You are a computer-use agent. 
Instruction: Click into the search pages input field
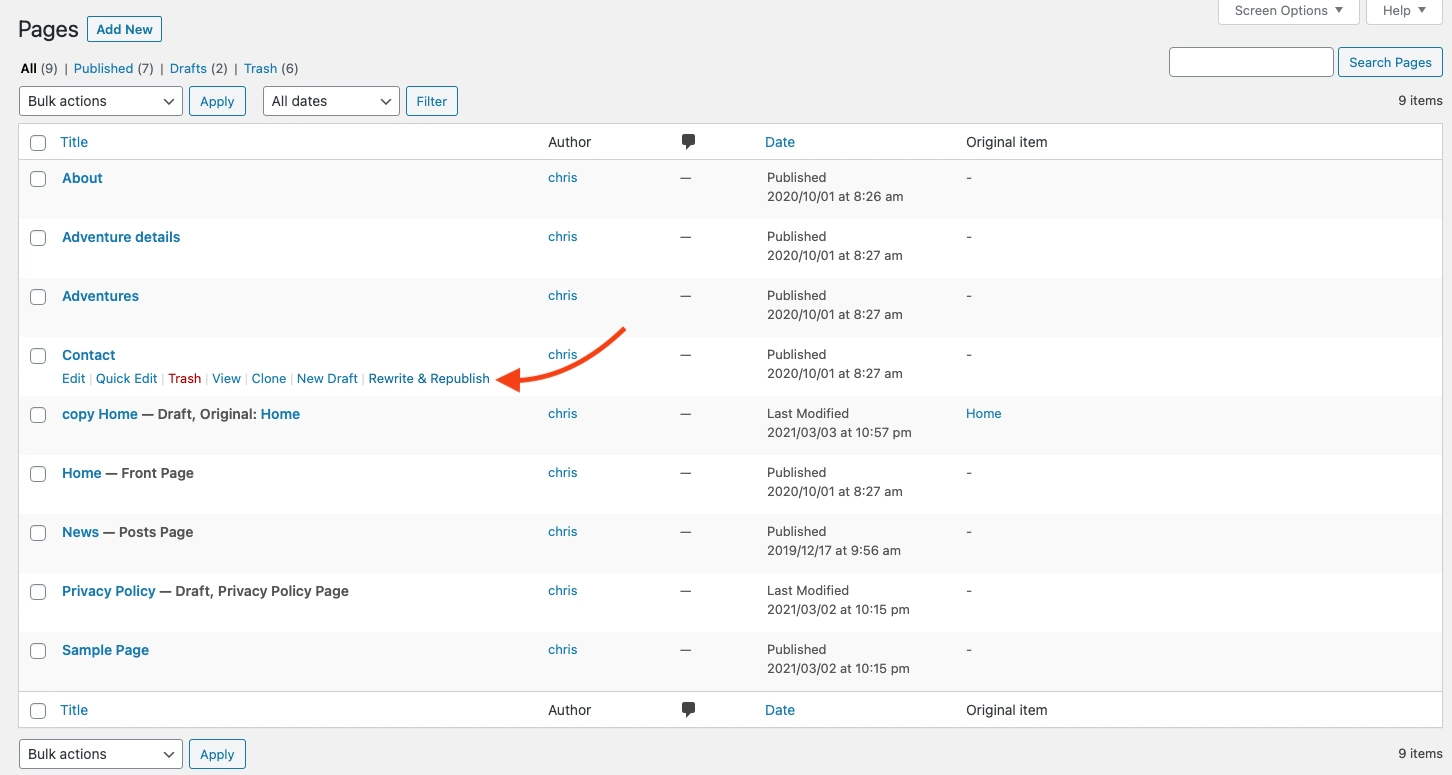coord(1251,62)
